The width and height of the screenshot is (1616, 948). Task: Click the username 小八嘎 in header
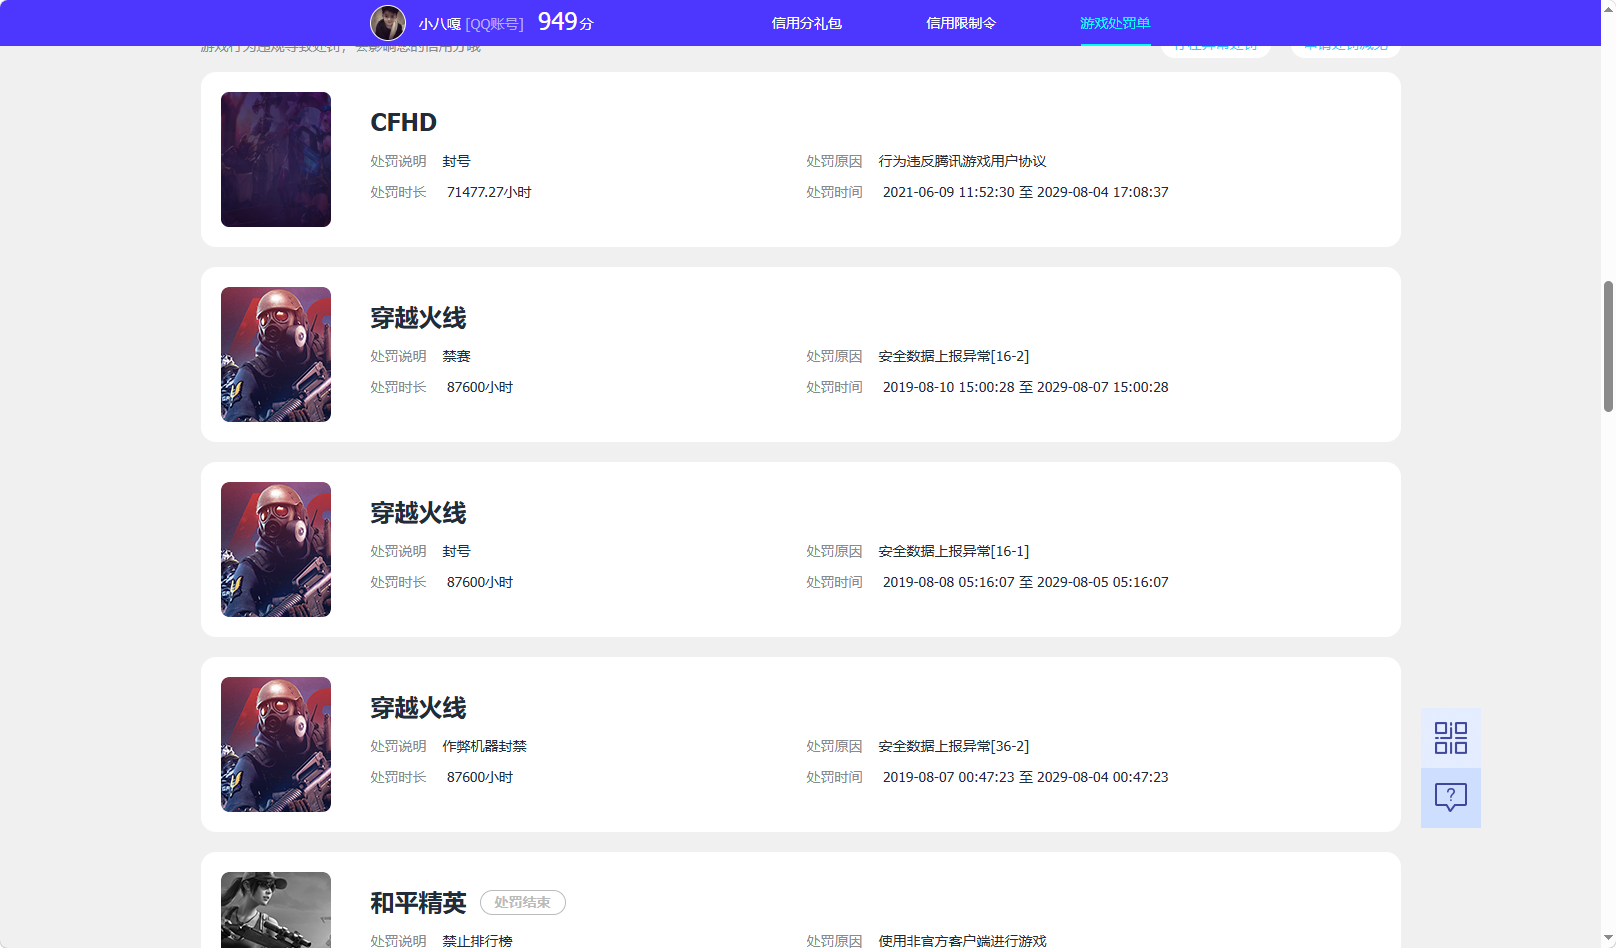[439, 24]
